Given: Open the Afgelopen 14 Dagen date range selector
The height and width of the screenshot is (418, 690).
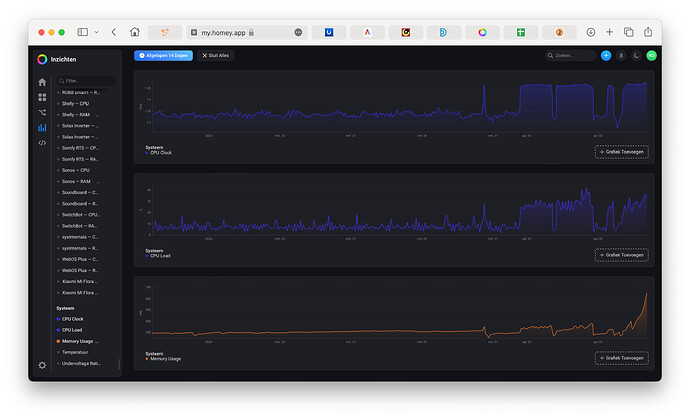Looking at the screenshot, I should coord(163,55).
